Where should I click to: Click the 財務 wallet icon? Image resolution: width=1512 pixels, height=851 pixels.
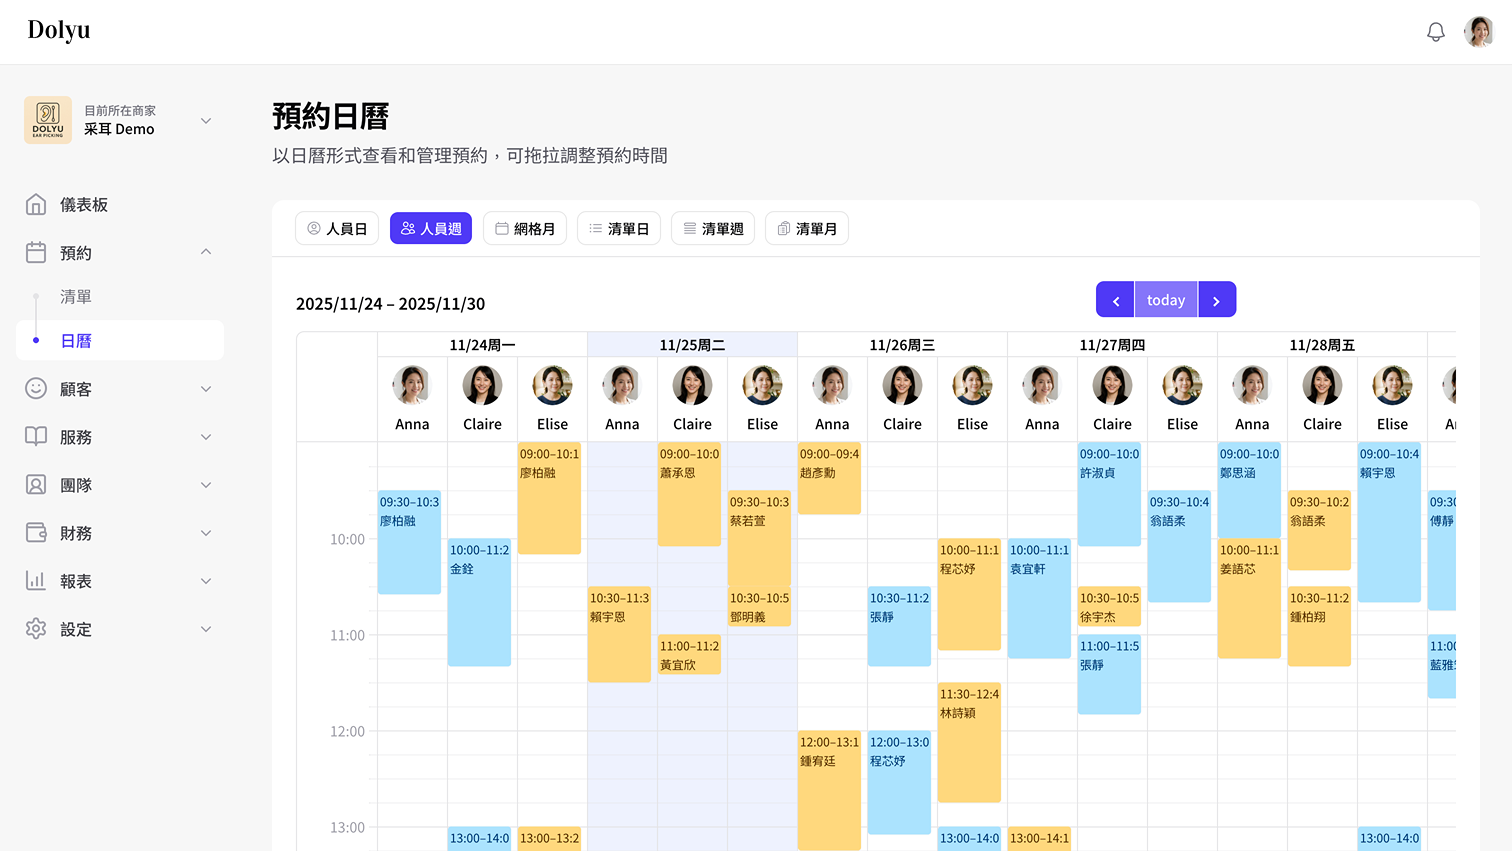click(36, 533)
